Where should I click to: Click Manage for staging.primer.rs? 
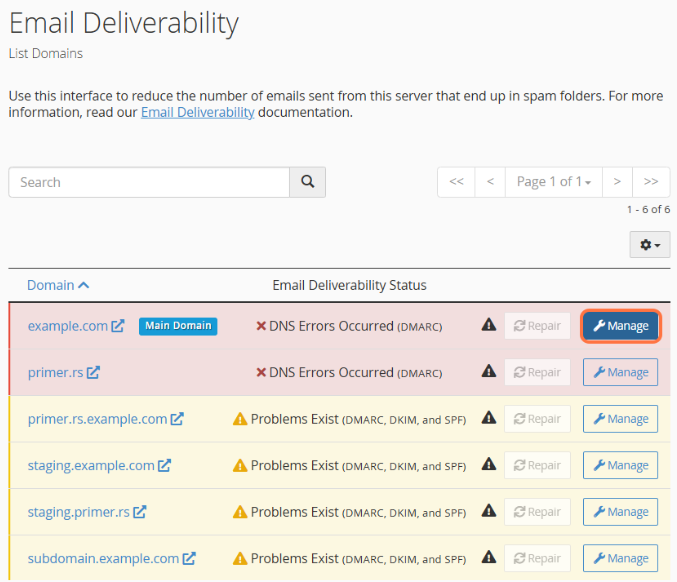coord(620,512)
